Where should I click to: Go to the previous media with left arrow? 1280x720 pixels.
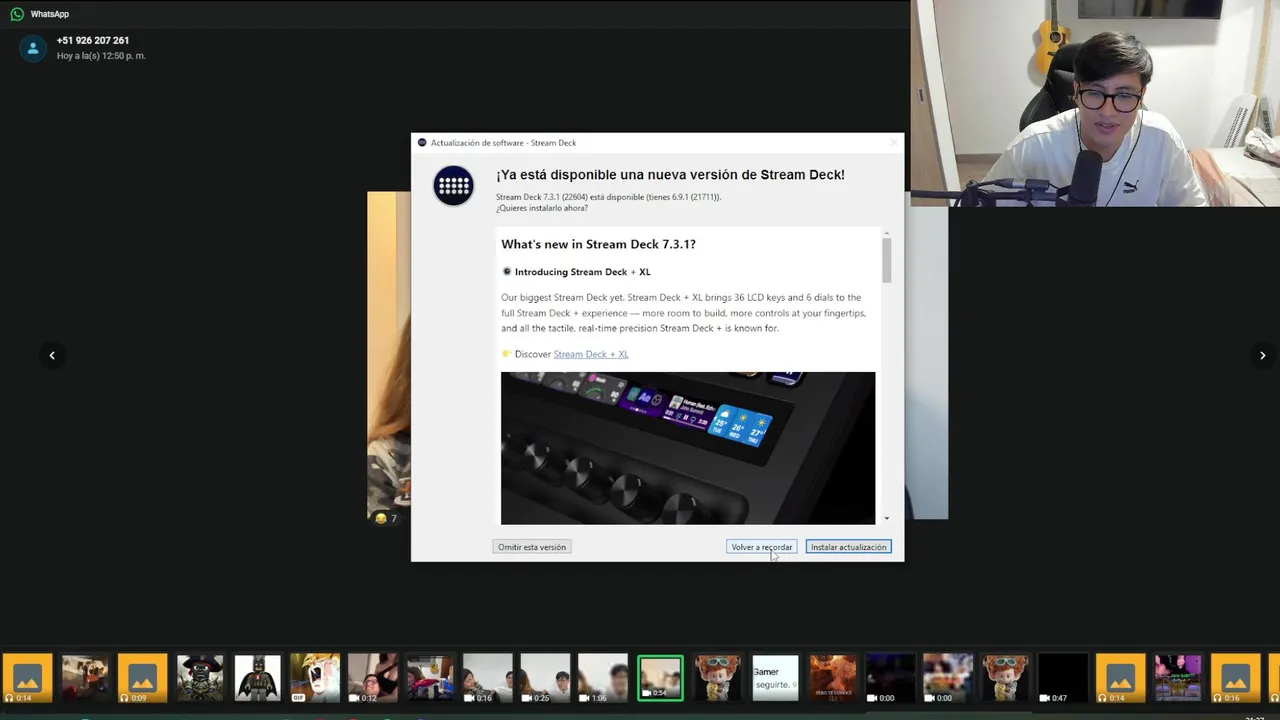[52, 355]
